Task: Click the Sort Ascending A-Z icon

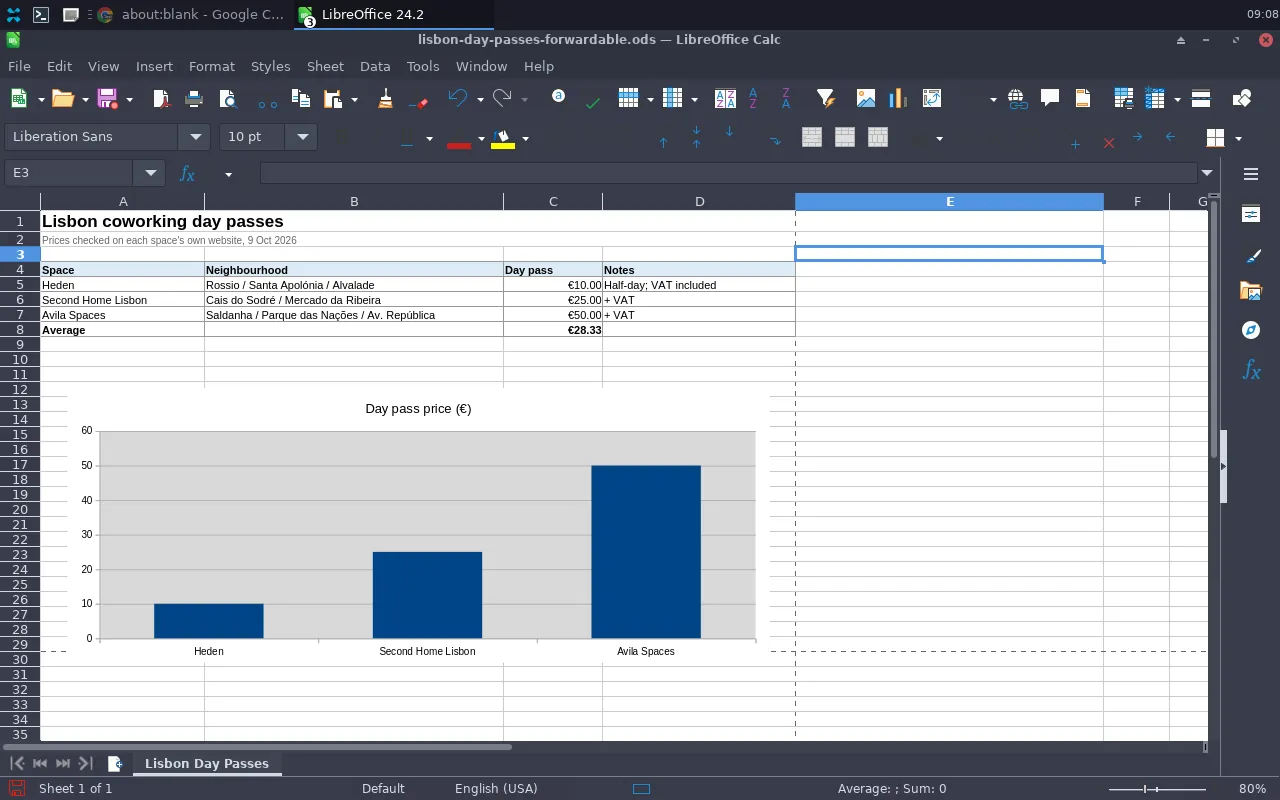Action: pos(753,98)
